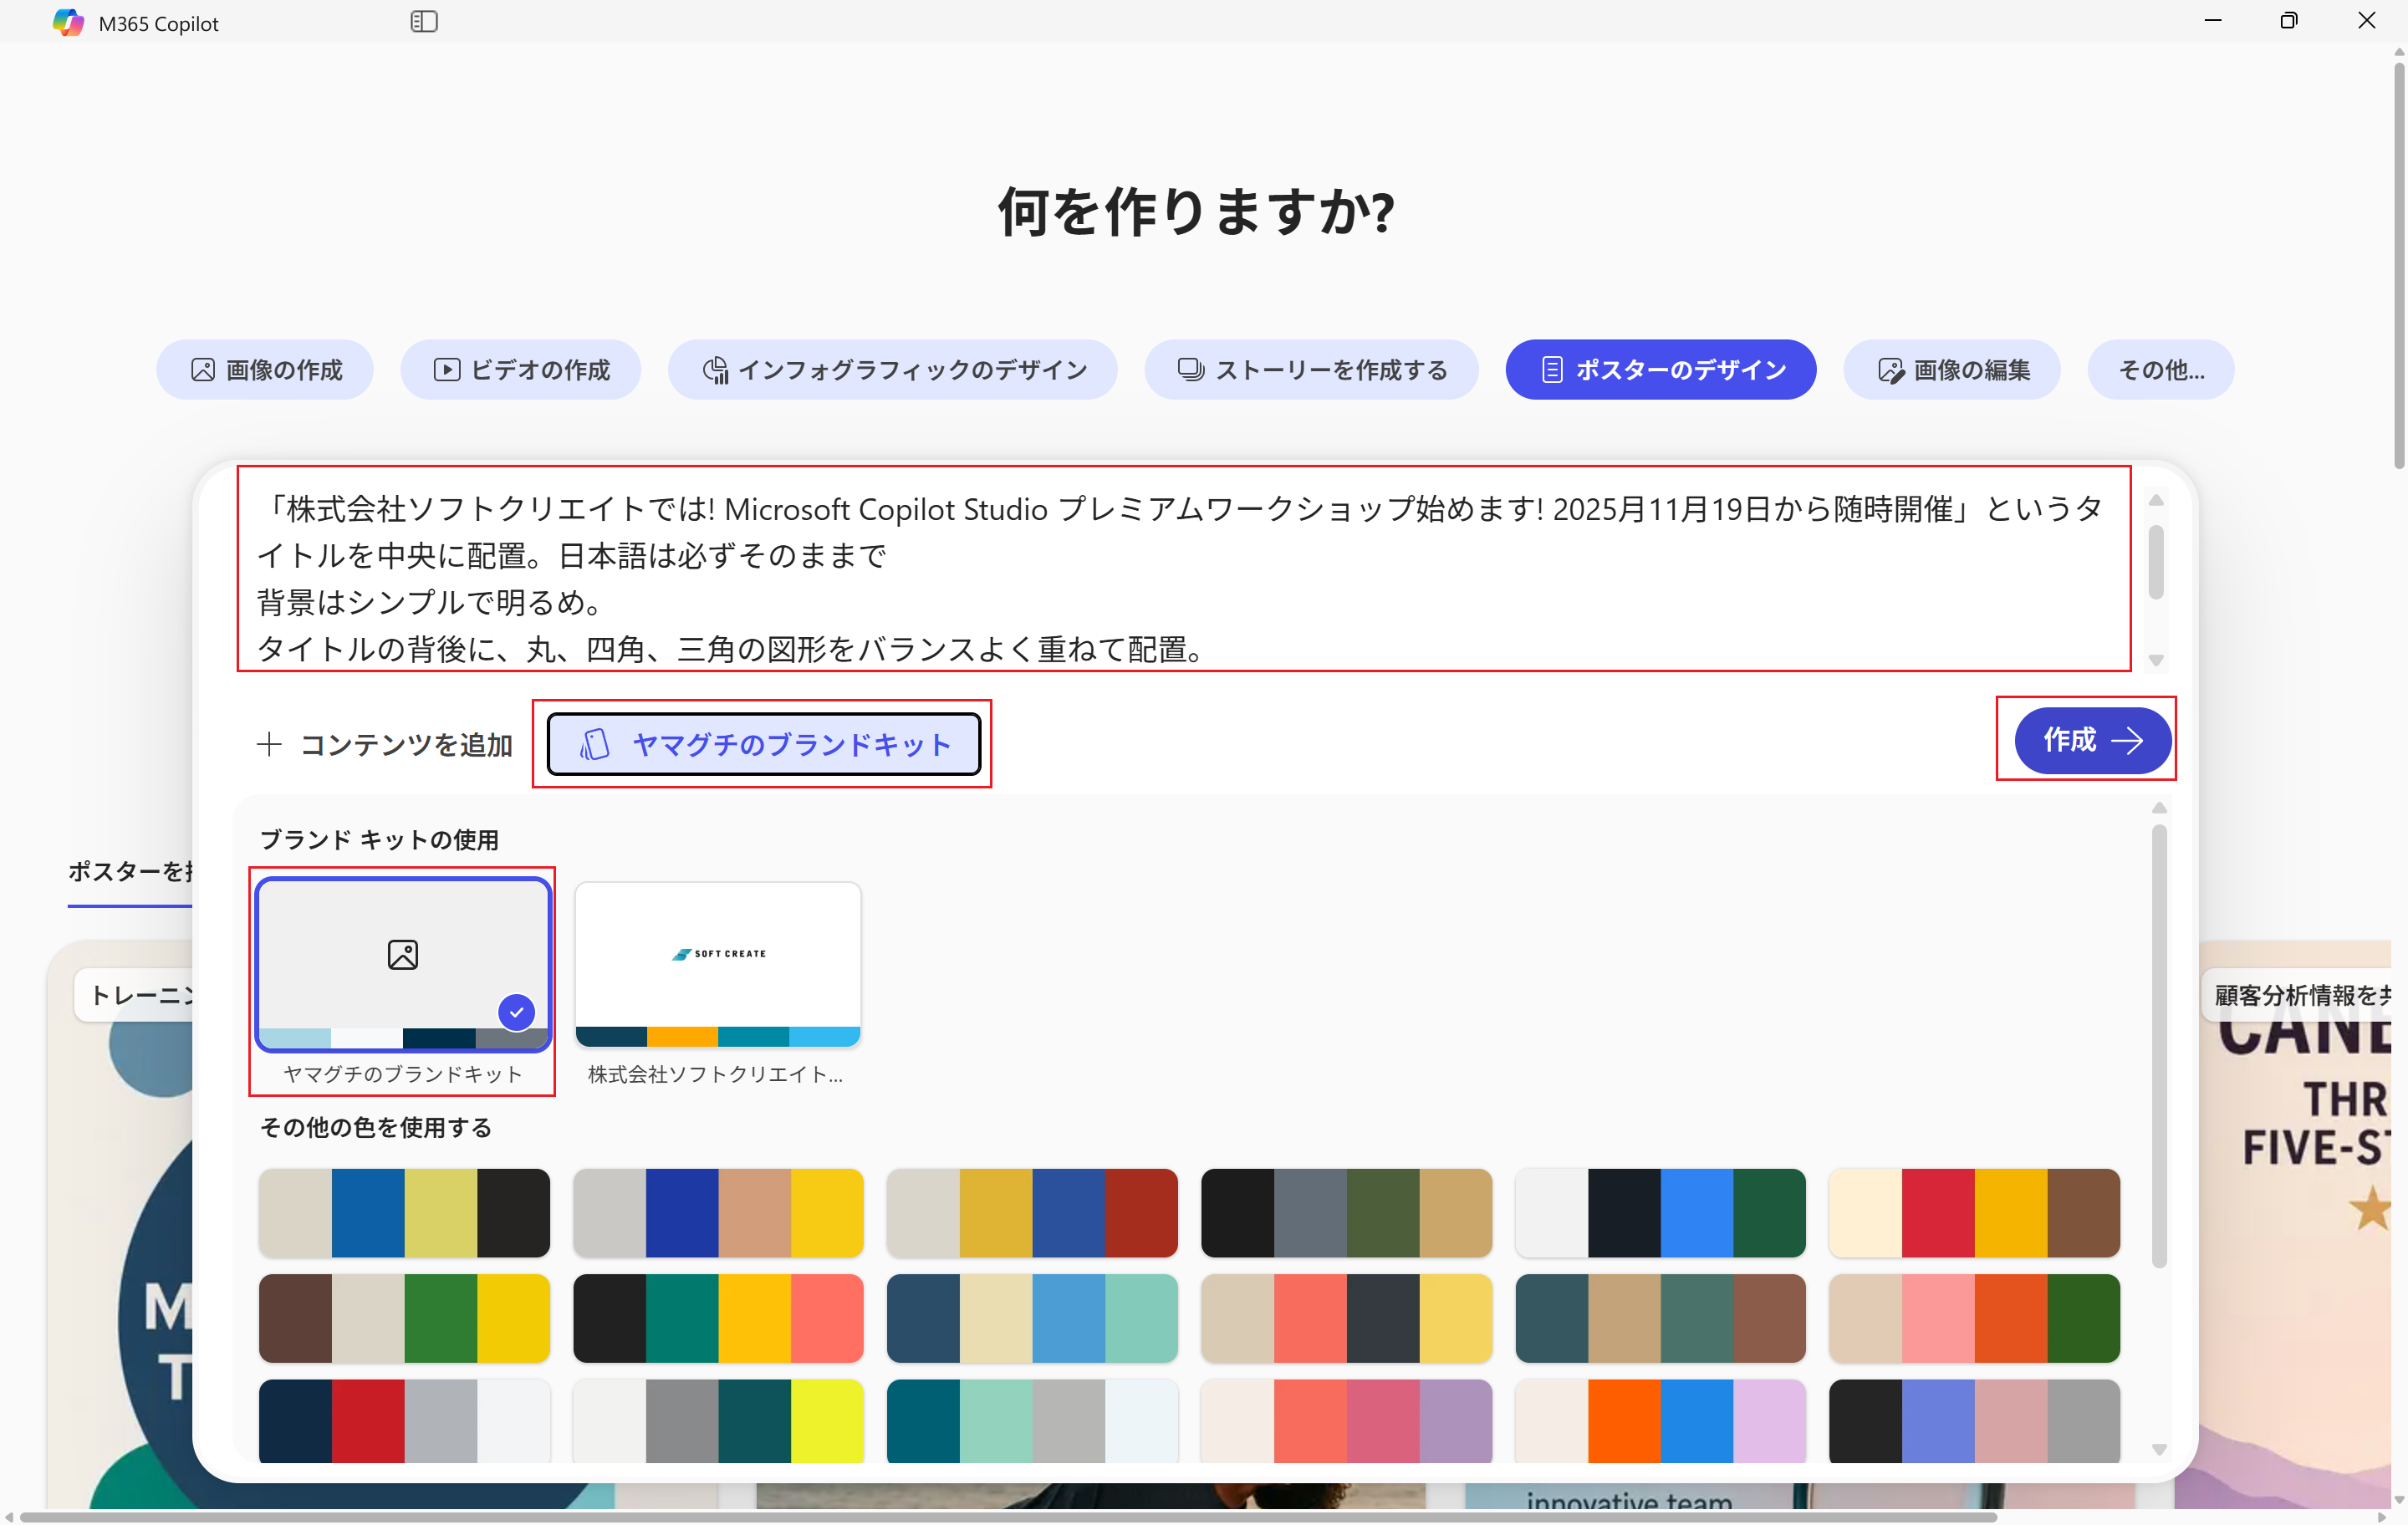Open ビデオの作成 (video creation) option

(x=520, y=369)
